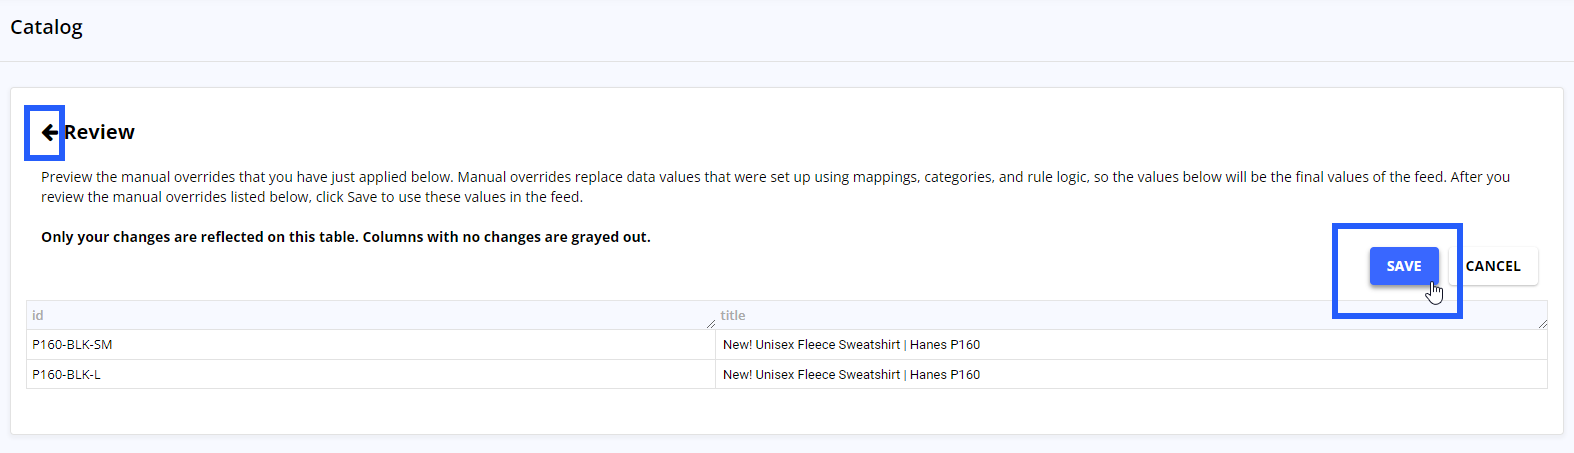Image resolution: width=1574 pixels, height=453 pixels.
Task: Click 'Hanes P160' in the first title cell
Action: (945, 345)
